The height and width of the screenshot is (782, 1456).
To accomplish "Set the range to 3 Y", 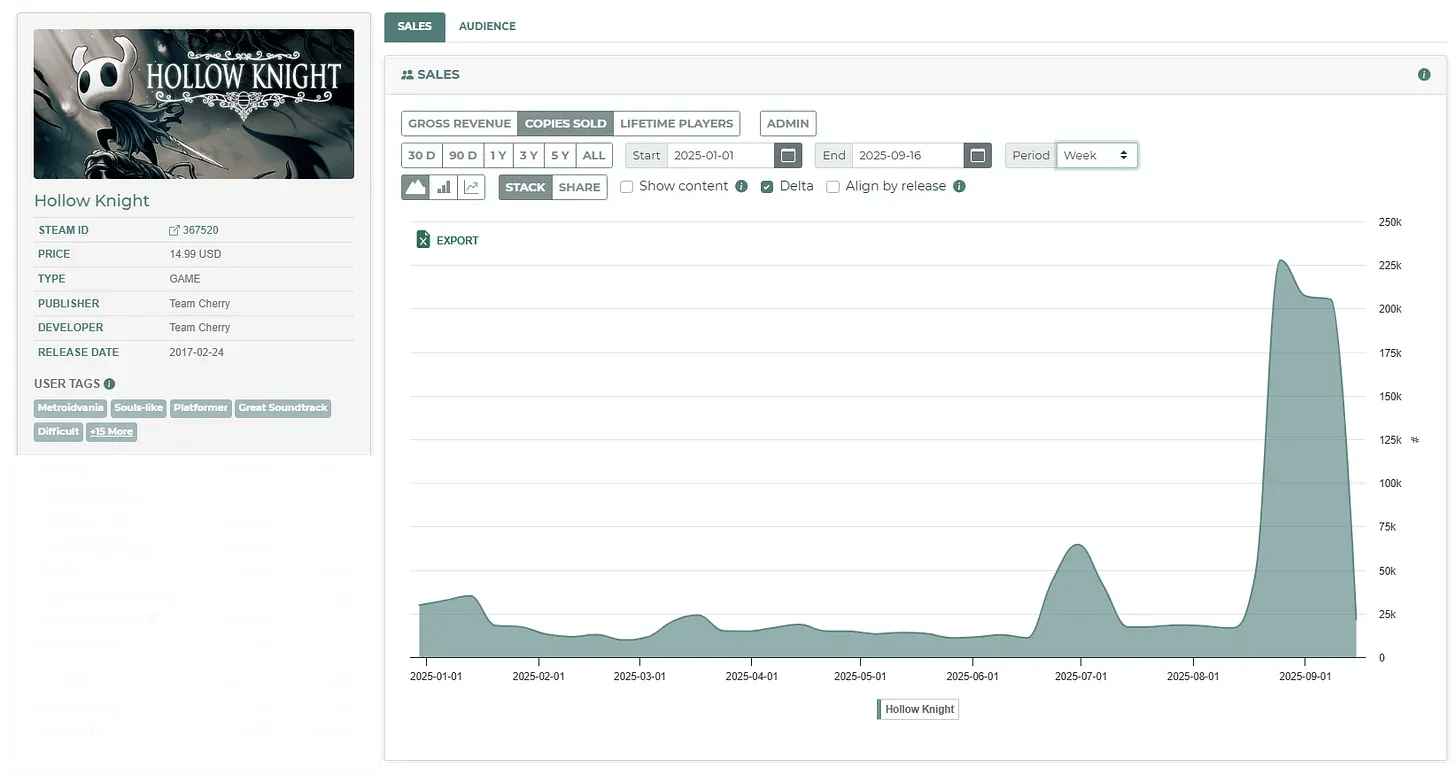I will tap(528, 155).
